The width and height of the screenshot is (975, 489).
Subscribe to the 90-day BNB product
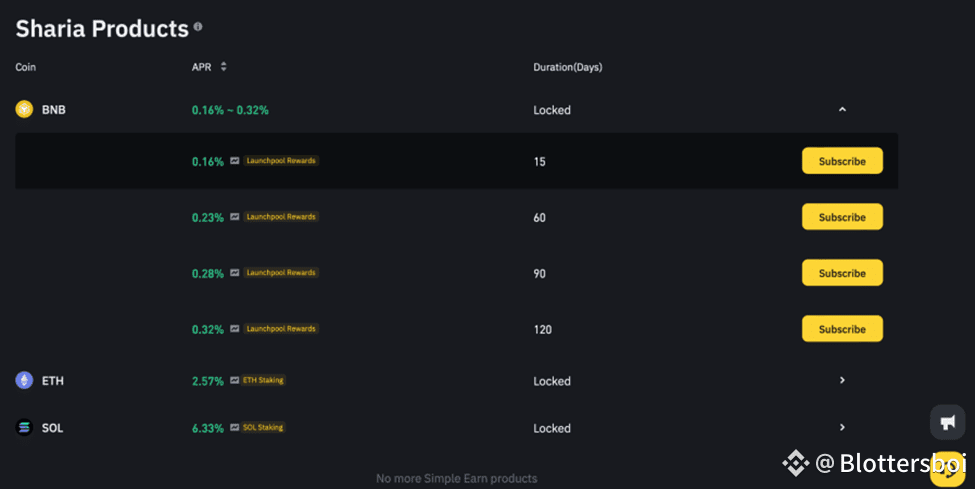(843, 272)
